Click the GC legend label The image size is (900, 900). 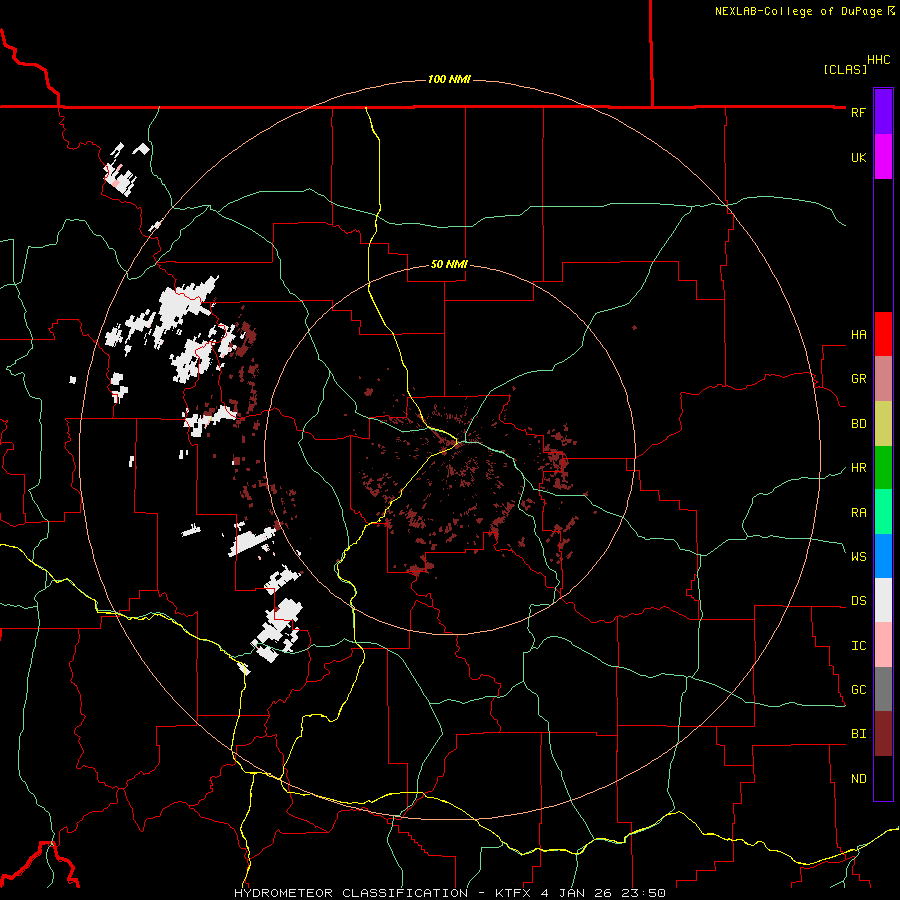click(x=858, y=690)
